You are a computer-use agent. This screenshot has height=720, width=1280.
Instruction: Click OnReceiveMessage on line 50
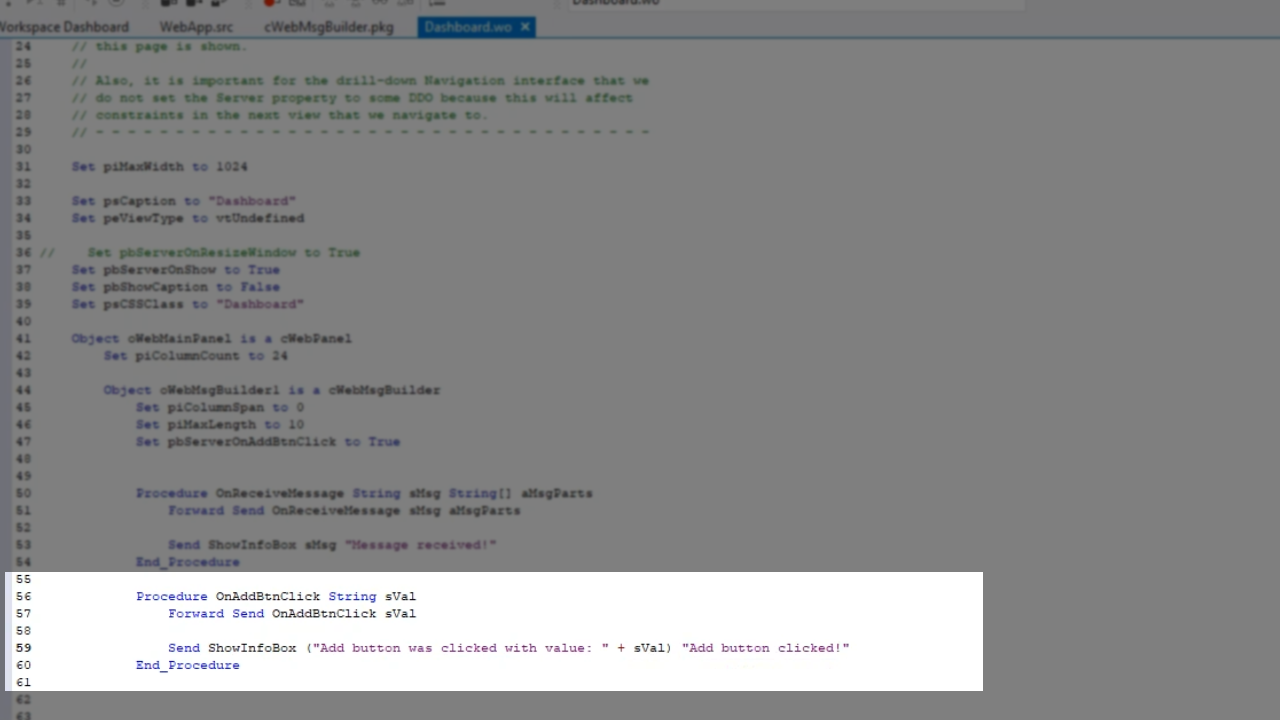point(280,493)
